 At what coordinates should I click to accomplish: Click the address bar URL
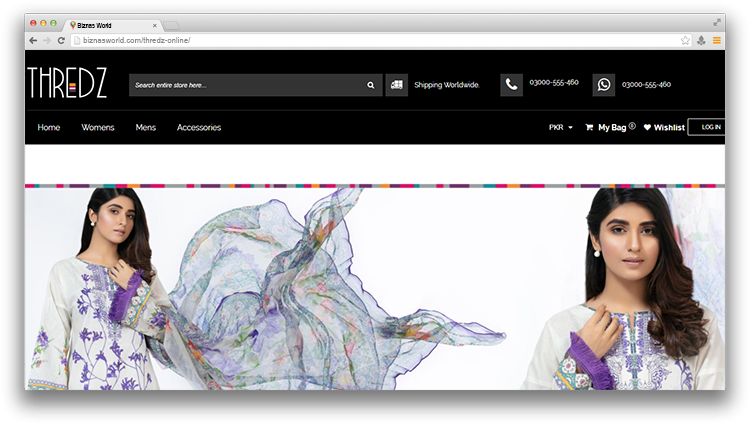point(136,41)
